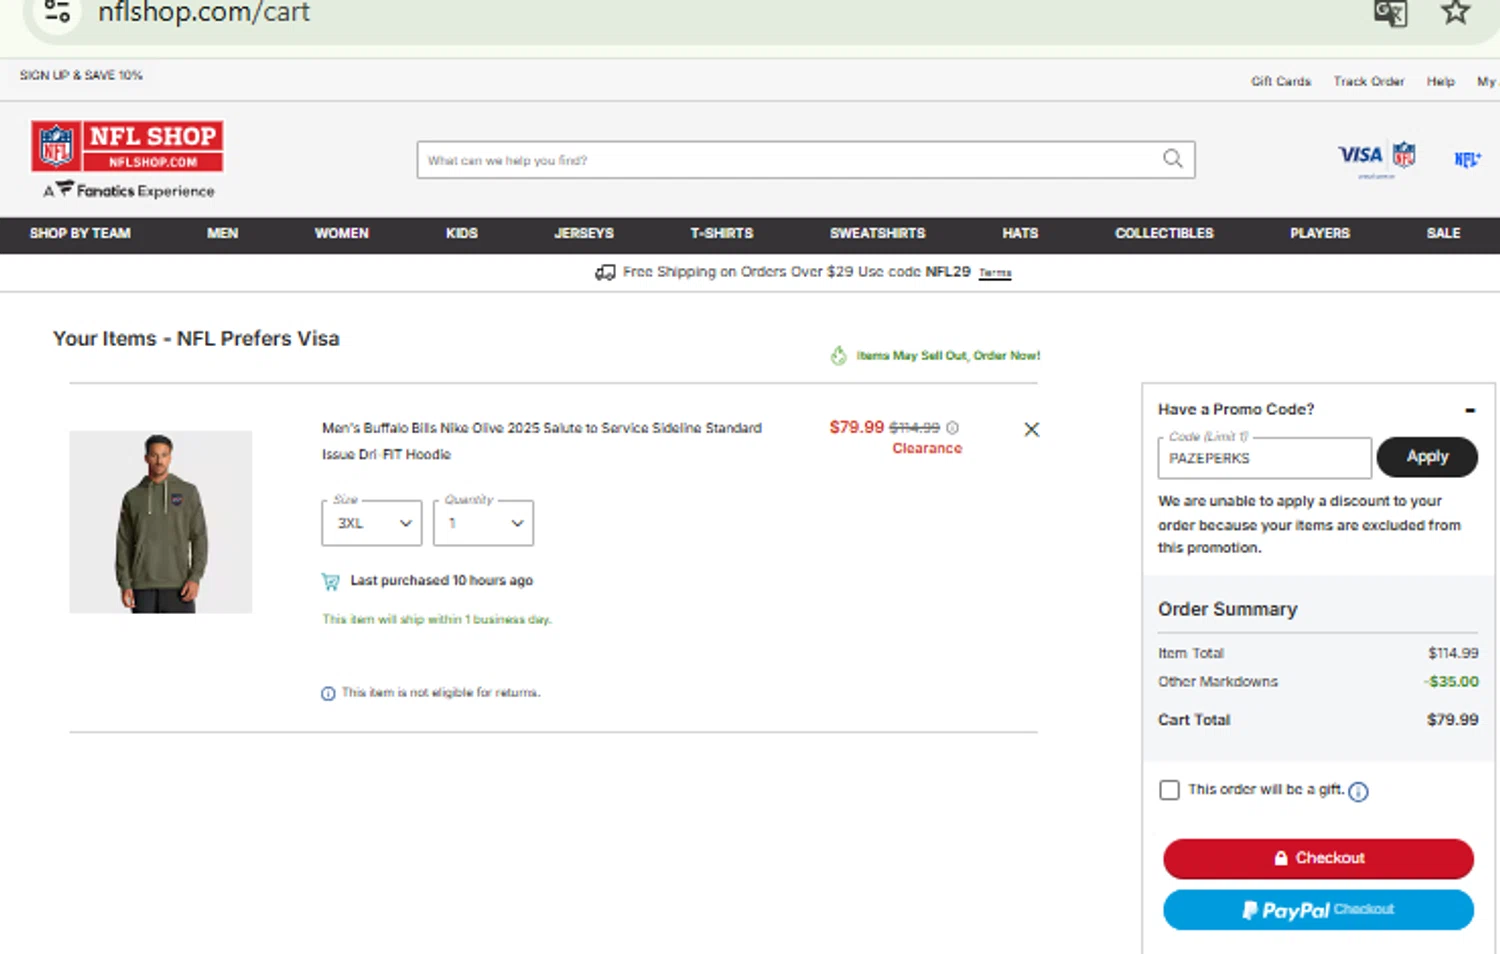Screen dimensions: 1500x954
Task: Open the Shop By Team menu
Action: (x=80, y=233)
